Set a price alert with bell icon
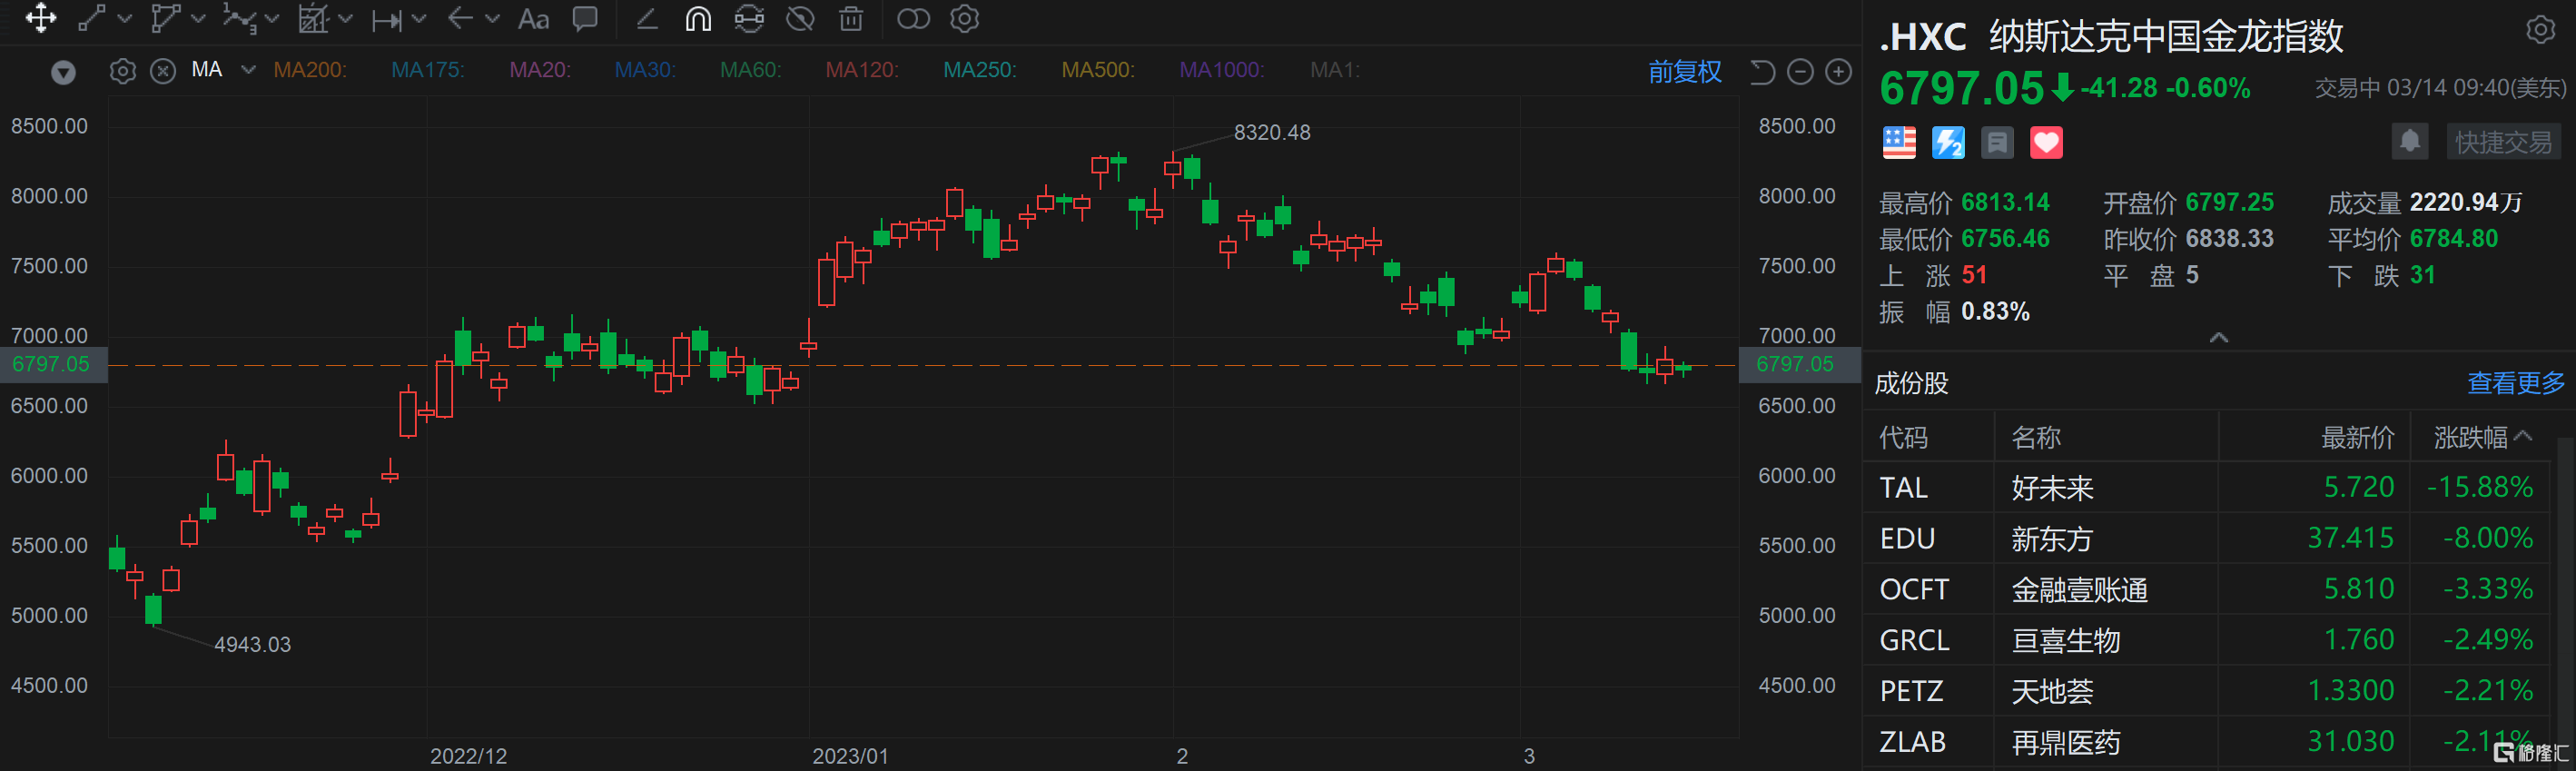This screenshot has width=2576, height=771. coord(2410,142)
